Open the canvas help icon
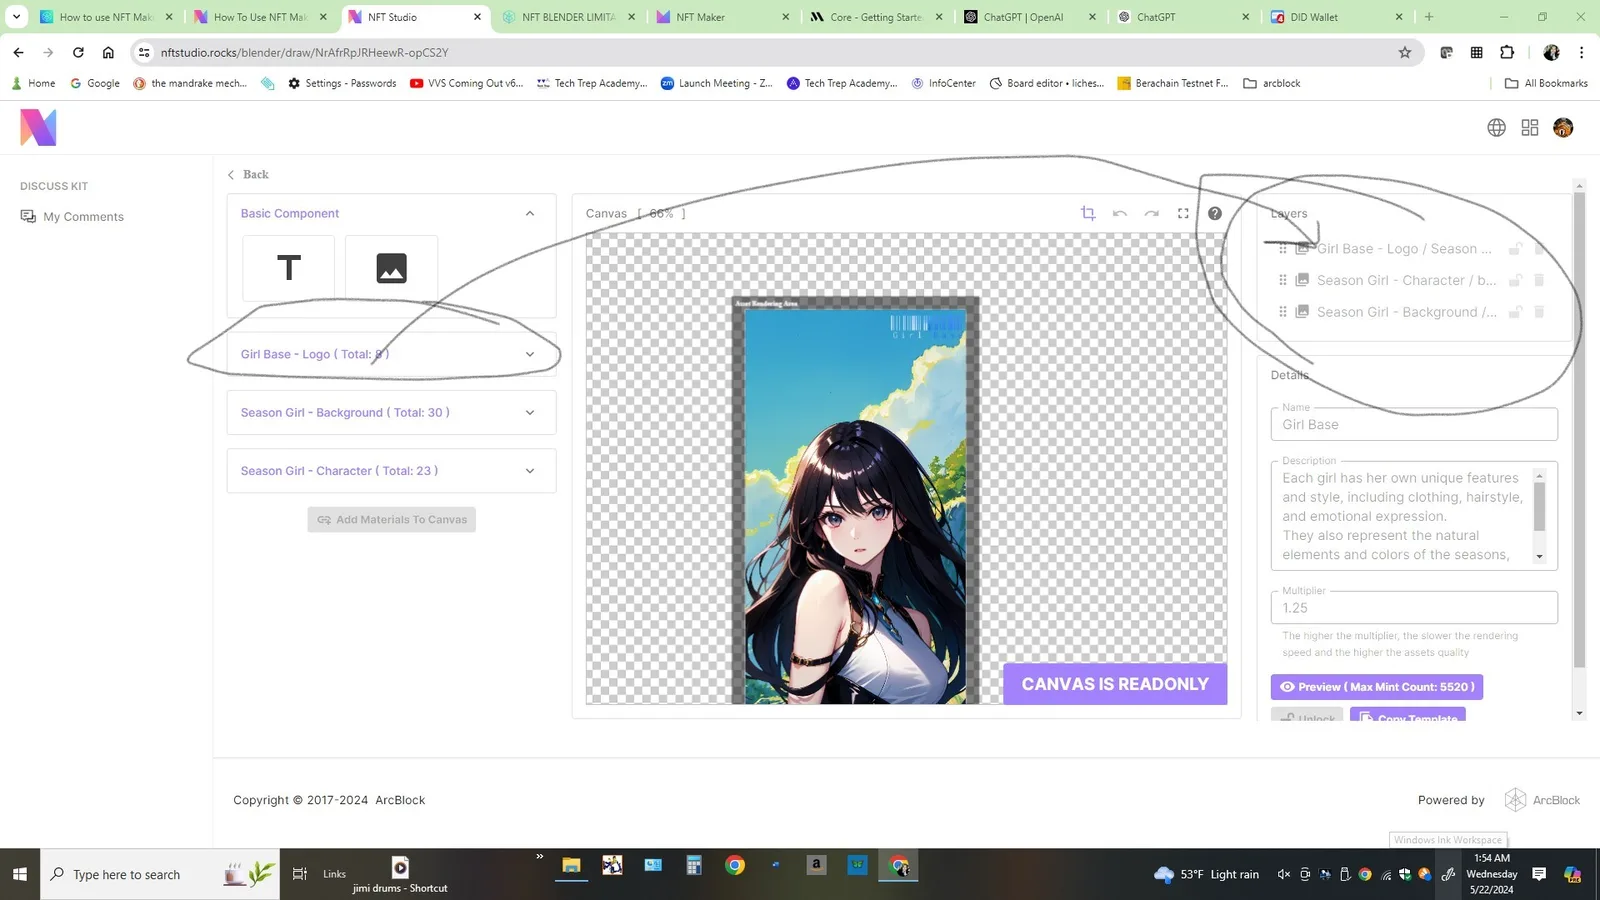This screenshot has width=1600, height=900. [x=1215, y=213]
